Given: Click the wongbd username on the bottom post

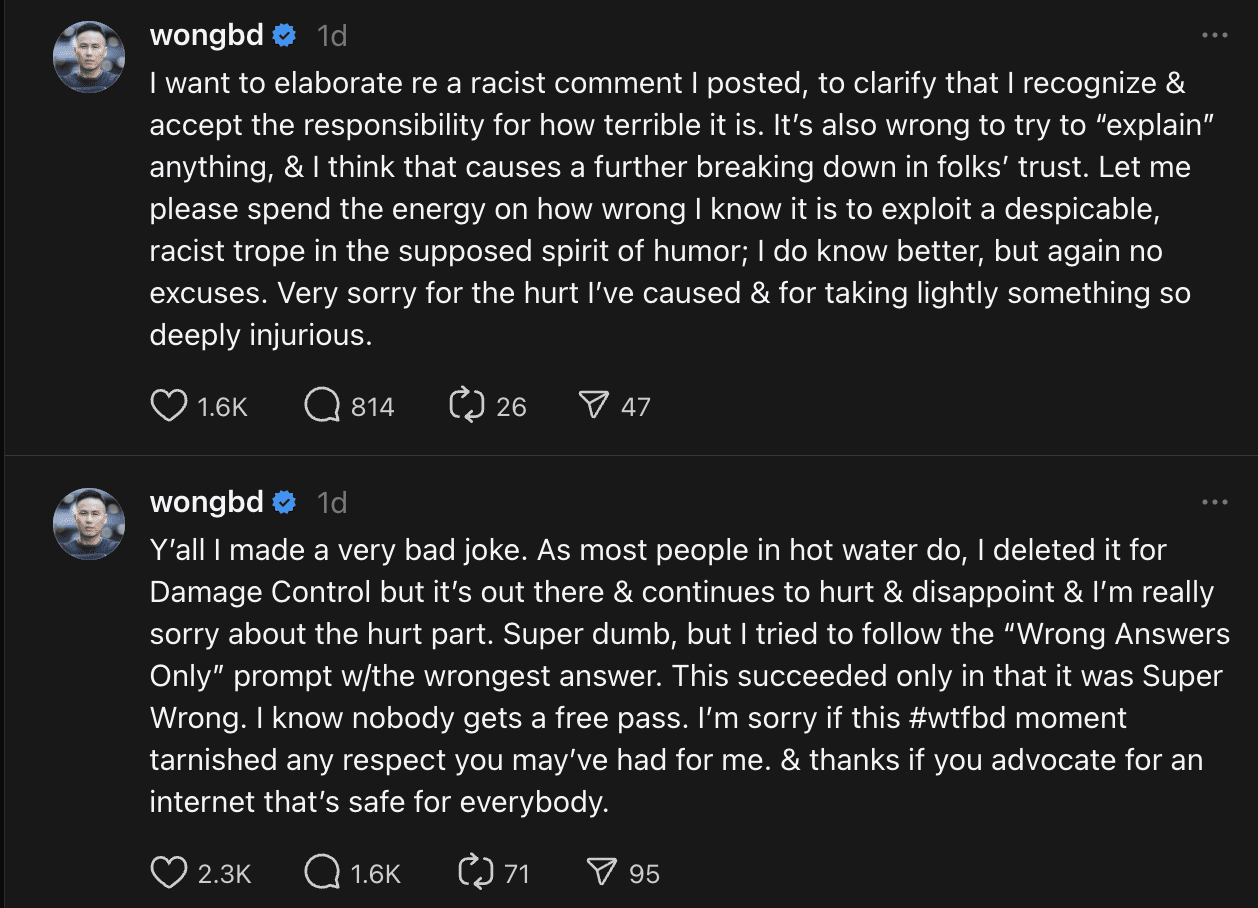Looking at the screenshot, I should [206, 502].
